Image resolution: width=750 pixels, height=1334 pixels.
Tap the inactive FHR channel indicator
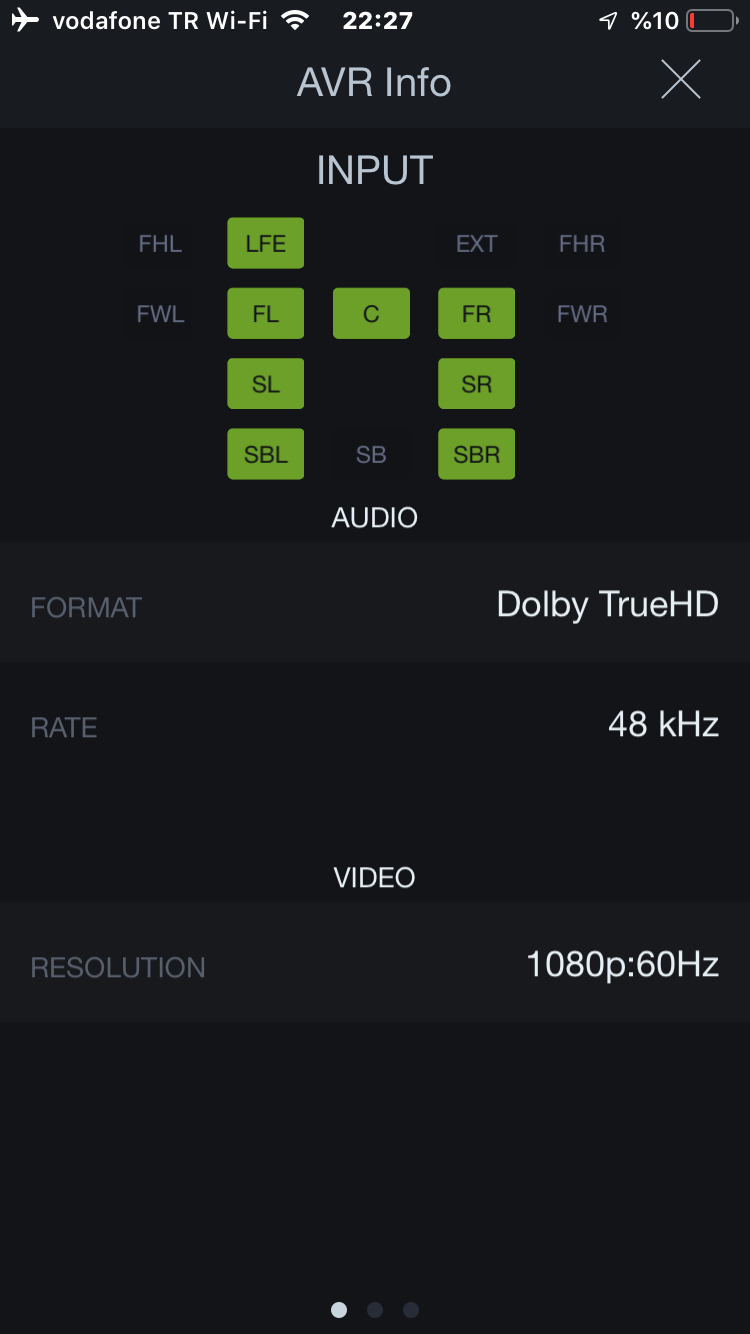click(x=582, y=243)
